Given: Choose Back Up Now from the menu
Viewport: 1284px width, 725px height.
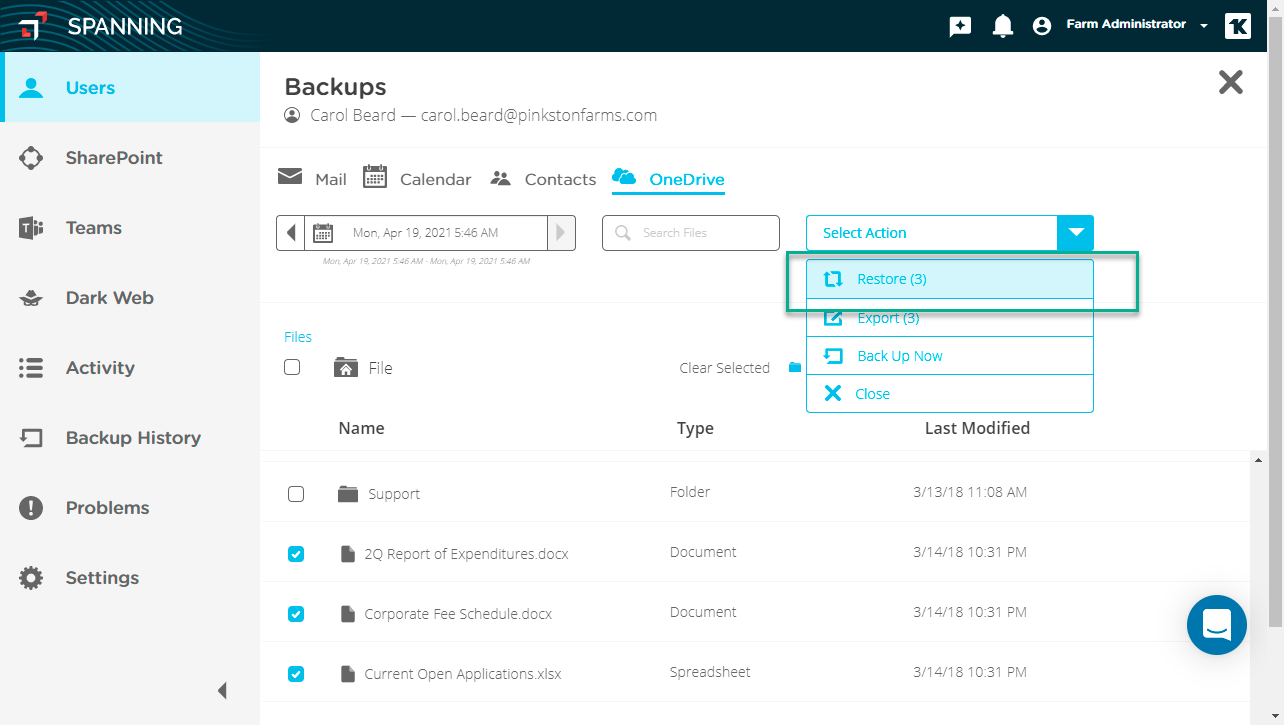Looking at the screenshot, I should click(x=950, y=356).
